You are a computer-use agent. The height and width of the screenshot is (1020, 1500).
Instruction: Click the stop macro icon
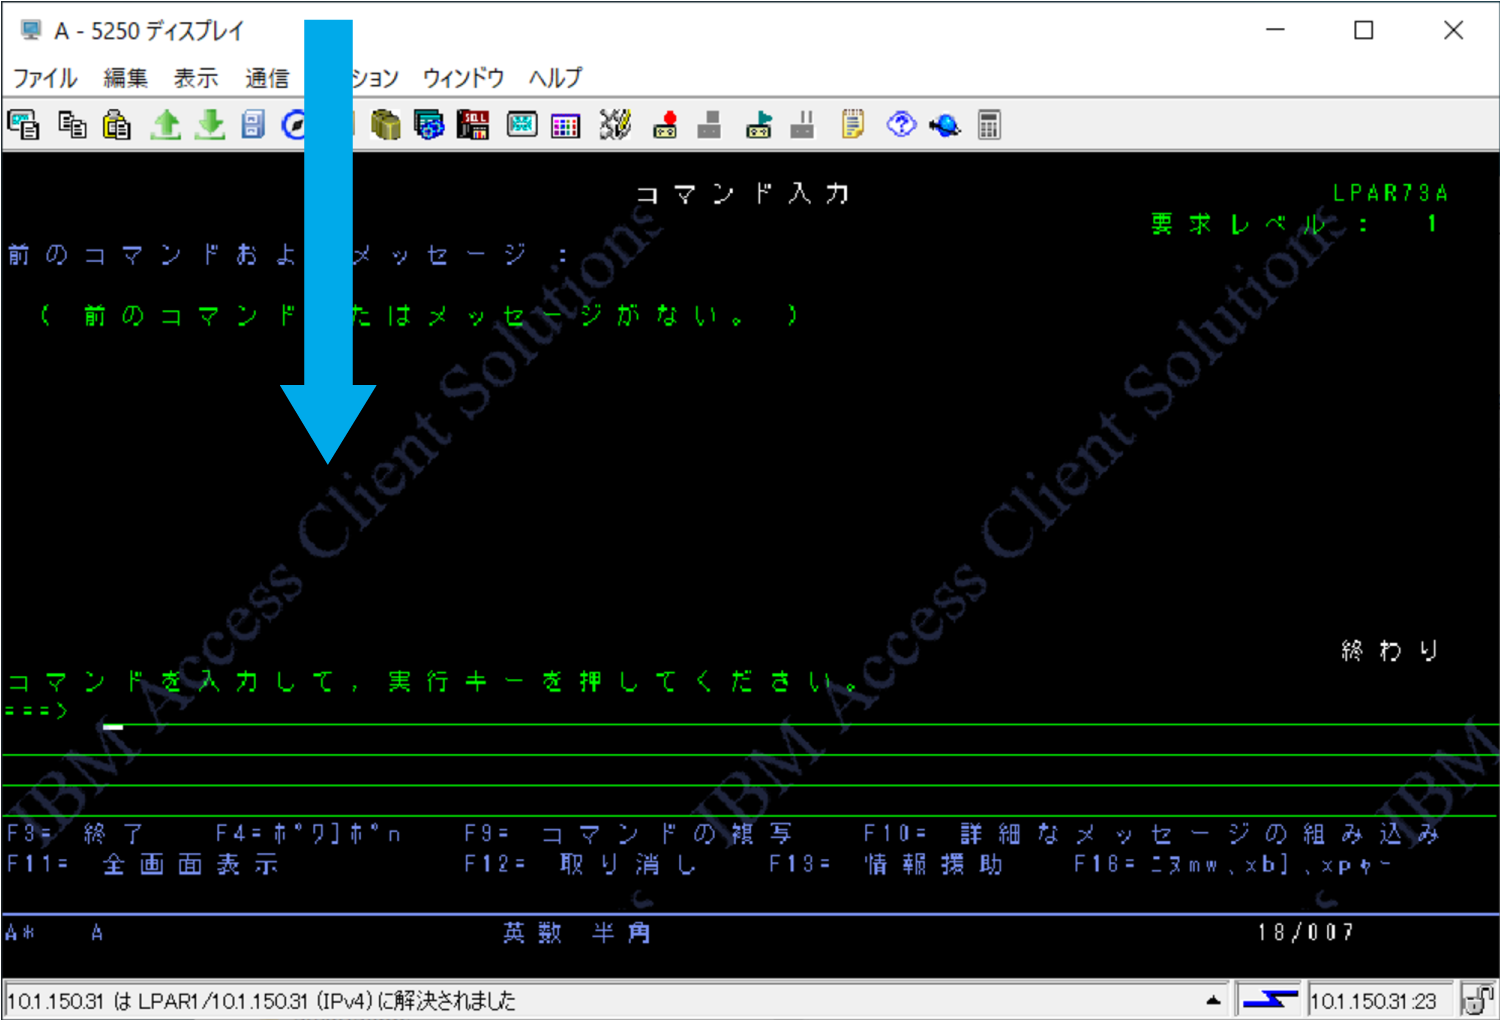(x=709, y=125)
